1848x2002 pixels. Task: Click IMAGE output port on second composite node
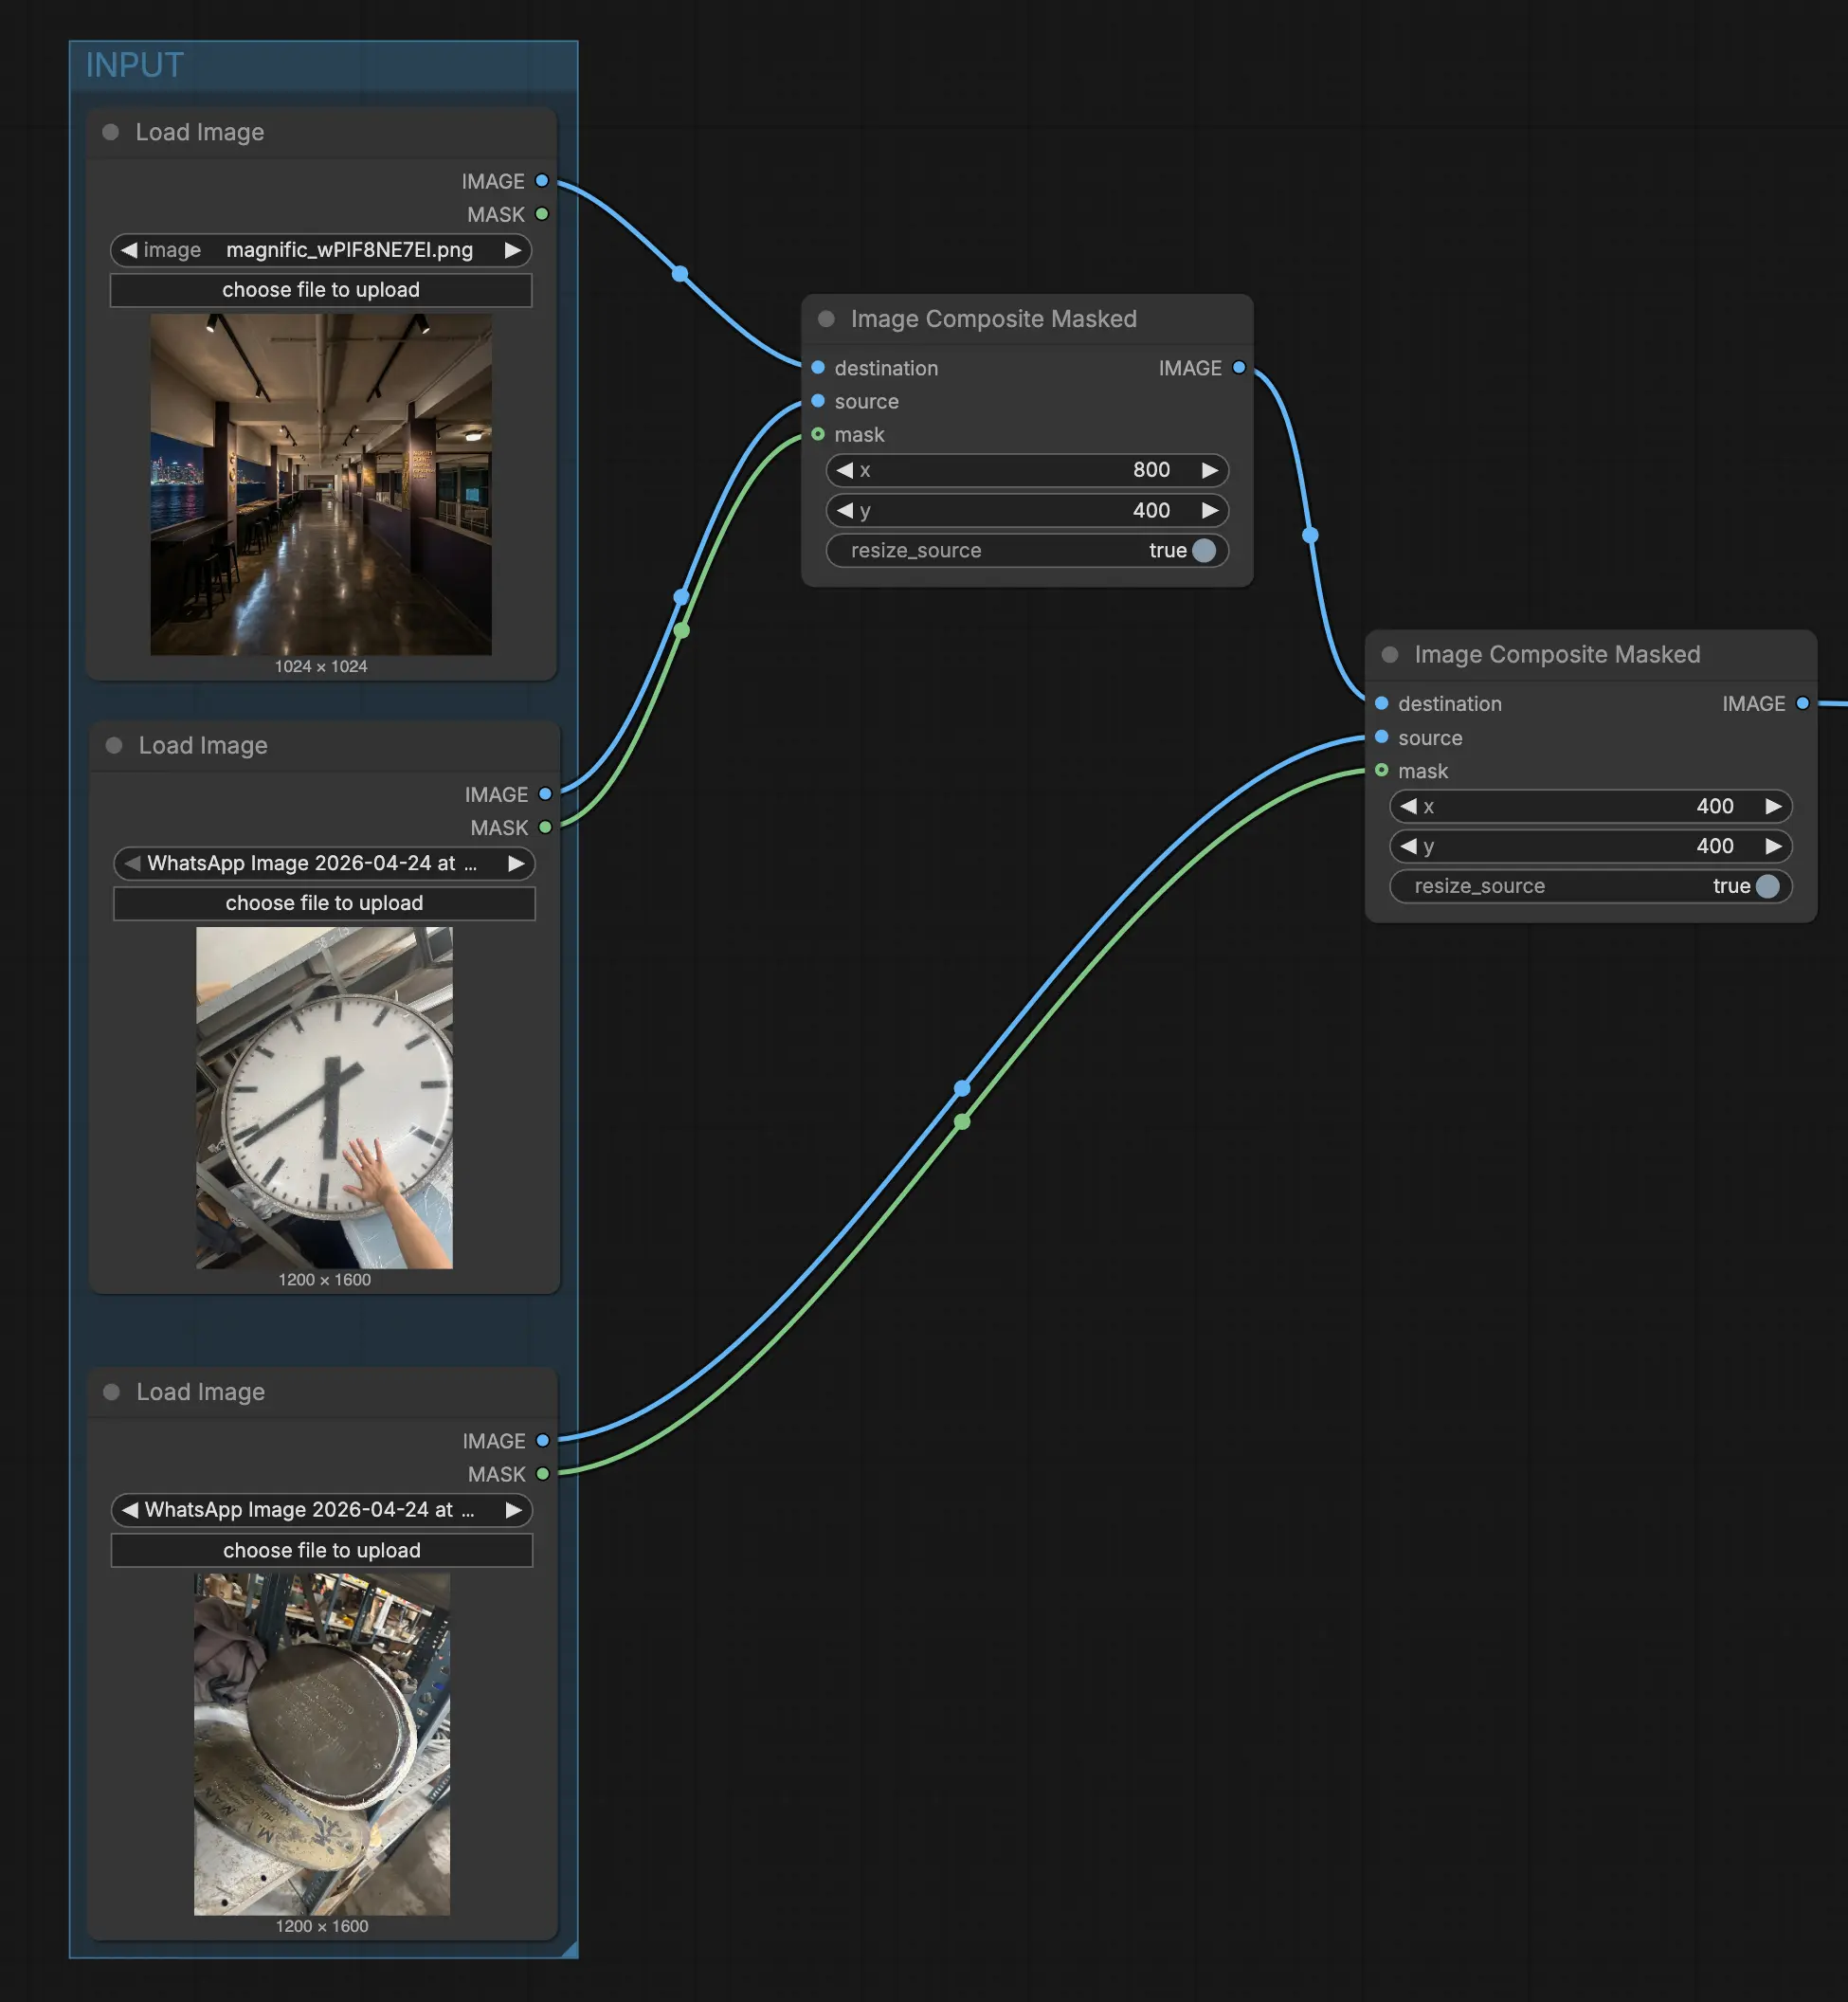point(1803,703)
